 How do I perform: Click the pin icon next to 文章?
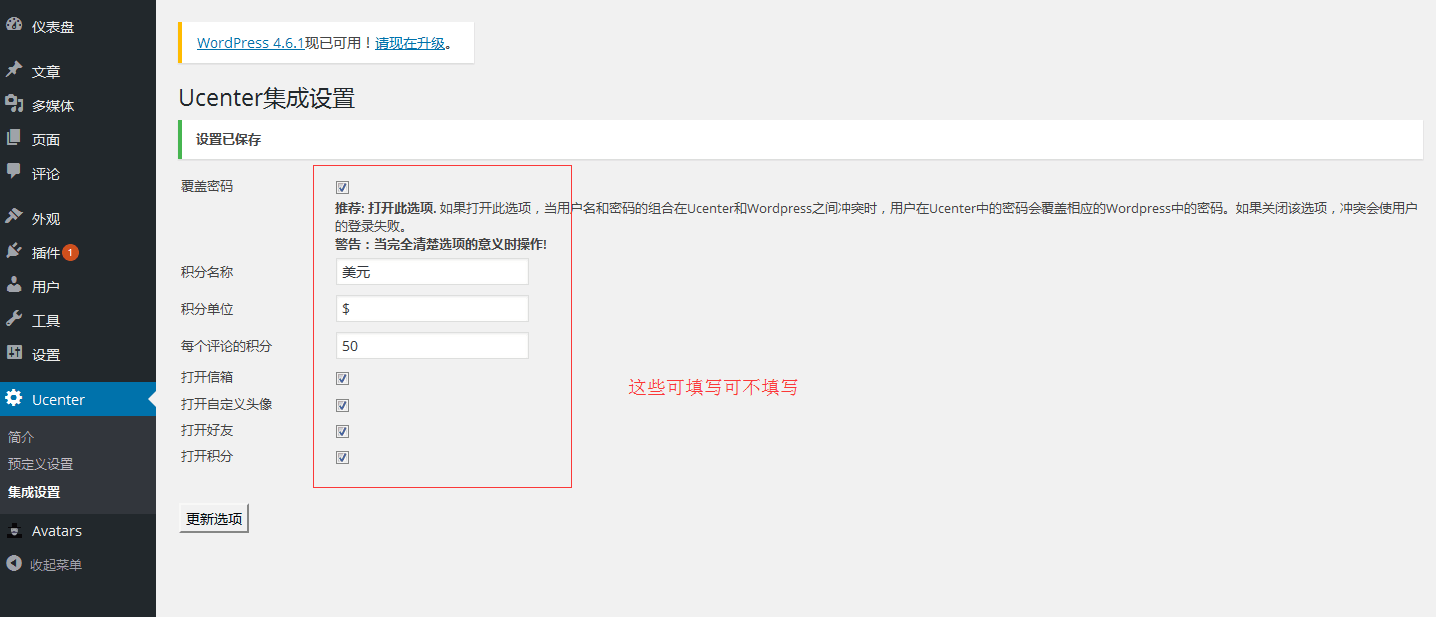(14, 71)
